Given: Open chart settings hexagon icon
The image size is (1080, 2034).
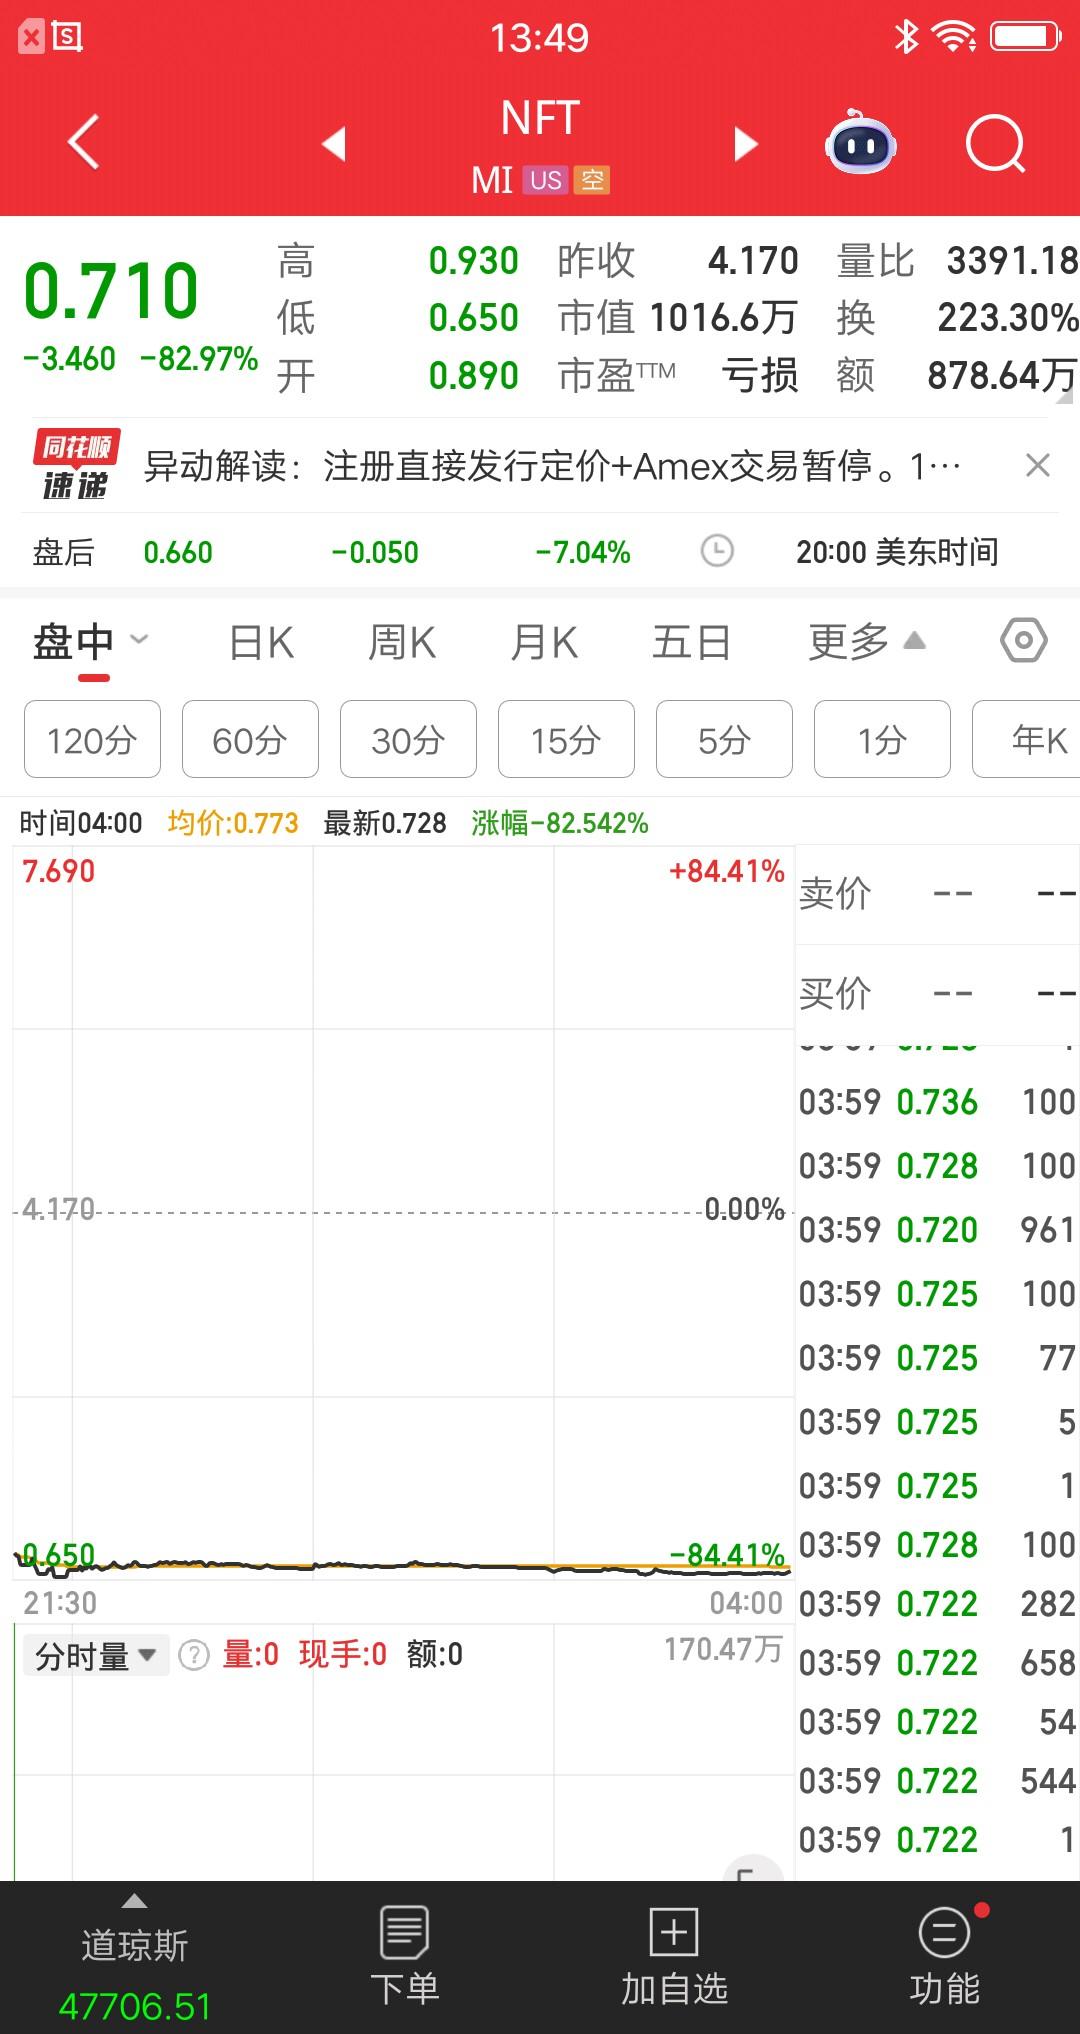Looking at the screenshot, I should tap(1024, 641).
